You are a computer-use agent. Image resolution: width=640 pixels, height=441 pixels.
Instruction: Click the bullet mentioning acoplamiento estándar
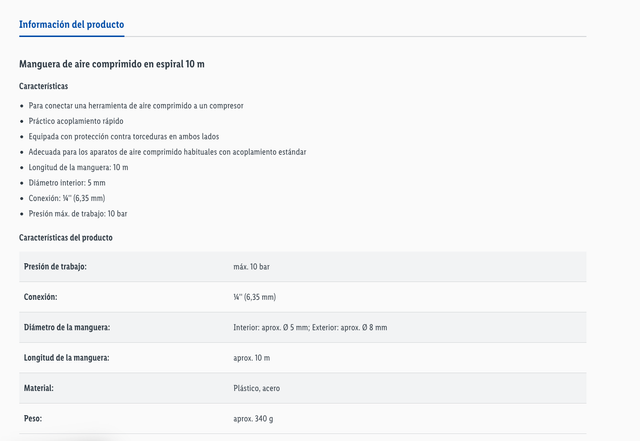(x=167, y=152)
